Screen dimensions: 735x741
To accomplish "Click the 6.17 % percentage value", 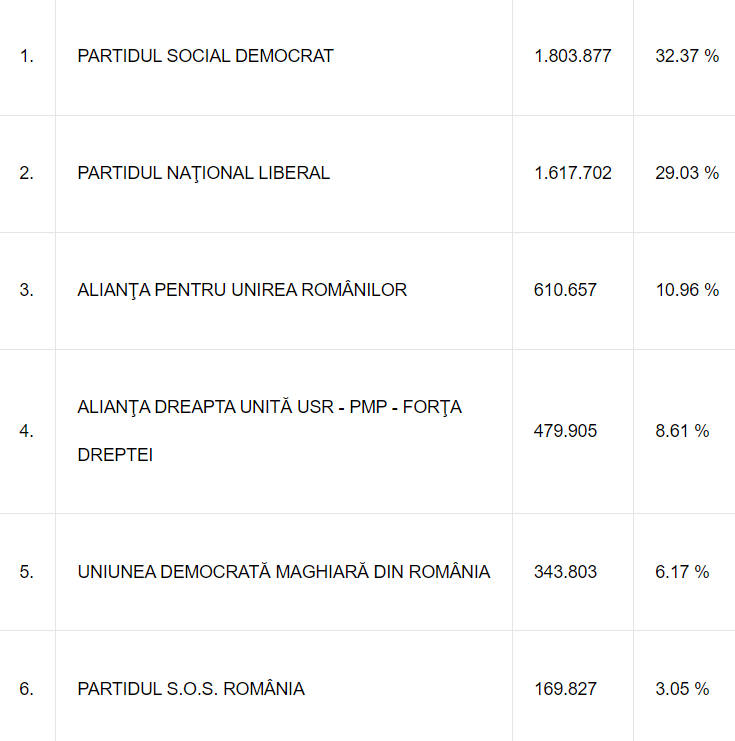I will coord(682,572).
